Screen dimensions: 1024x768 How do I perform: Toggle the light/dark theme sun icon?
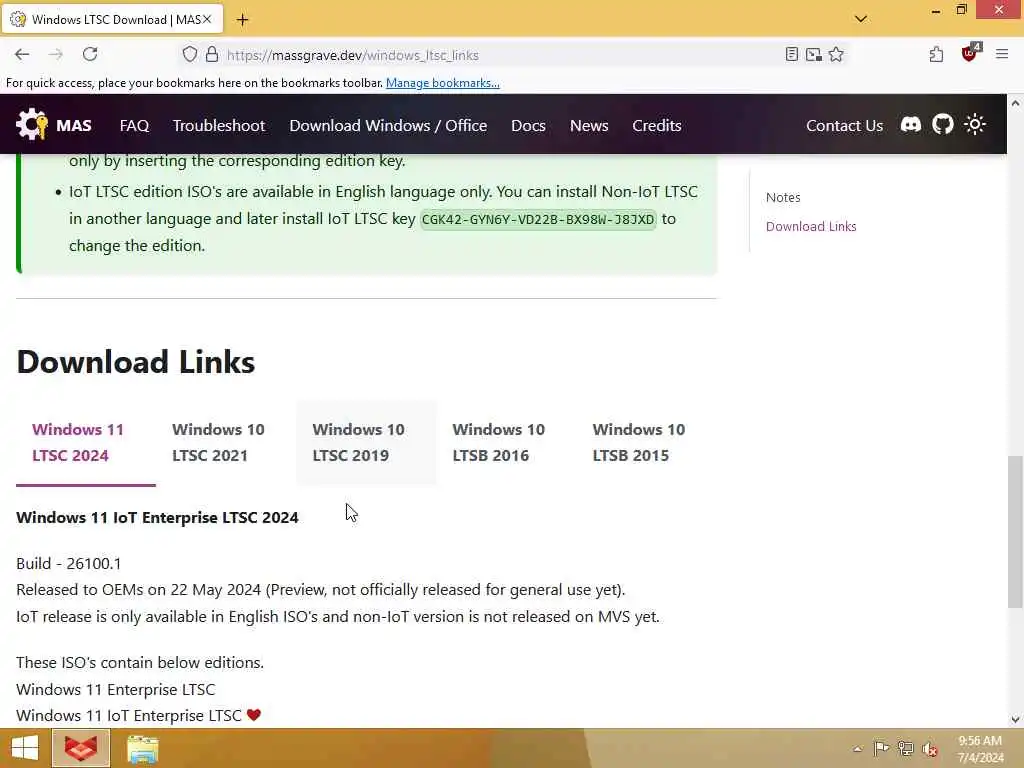point(974,125)
